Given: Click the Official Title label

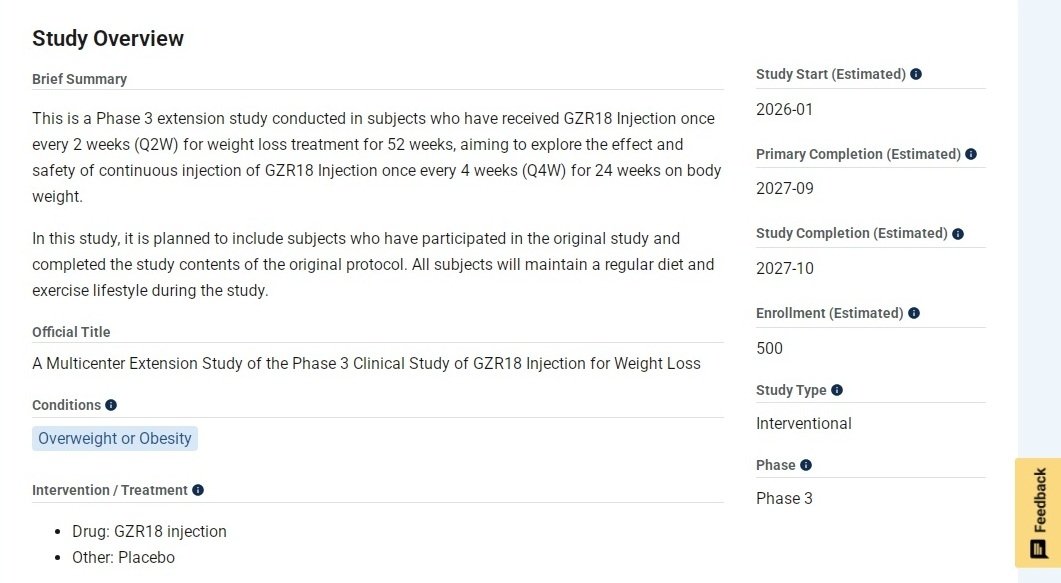Looking at the screenshot, I should point(71,332).
